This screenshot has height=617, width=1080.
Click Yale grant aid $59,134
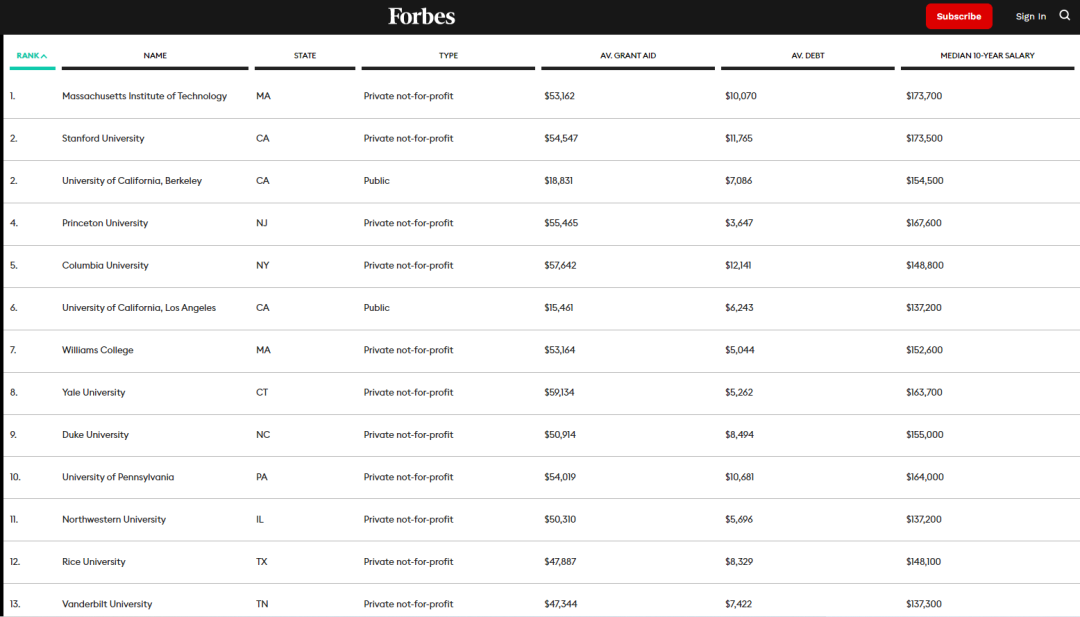point(559,393)
